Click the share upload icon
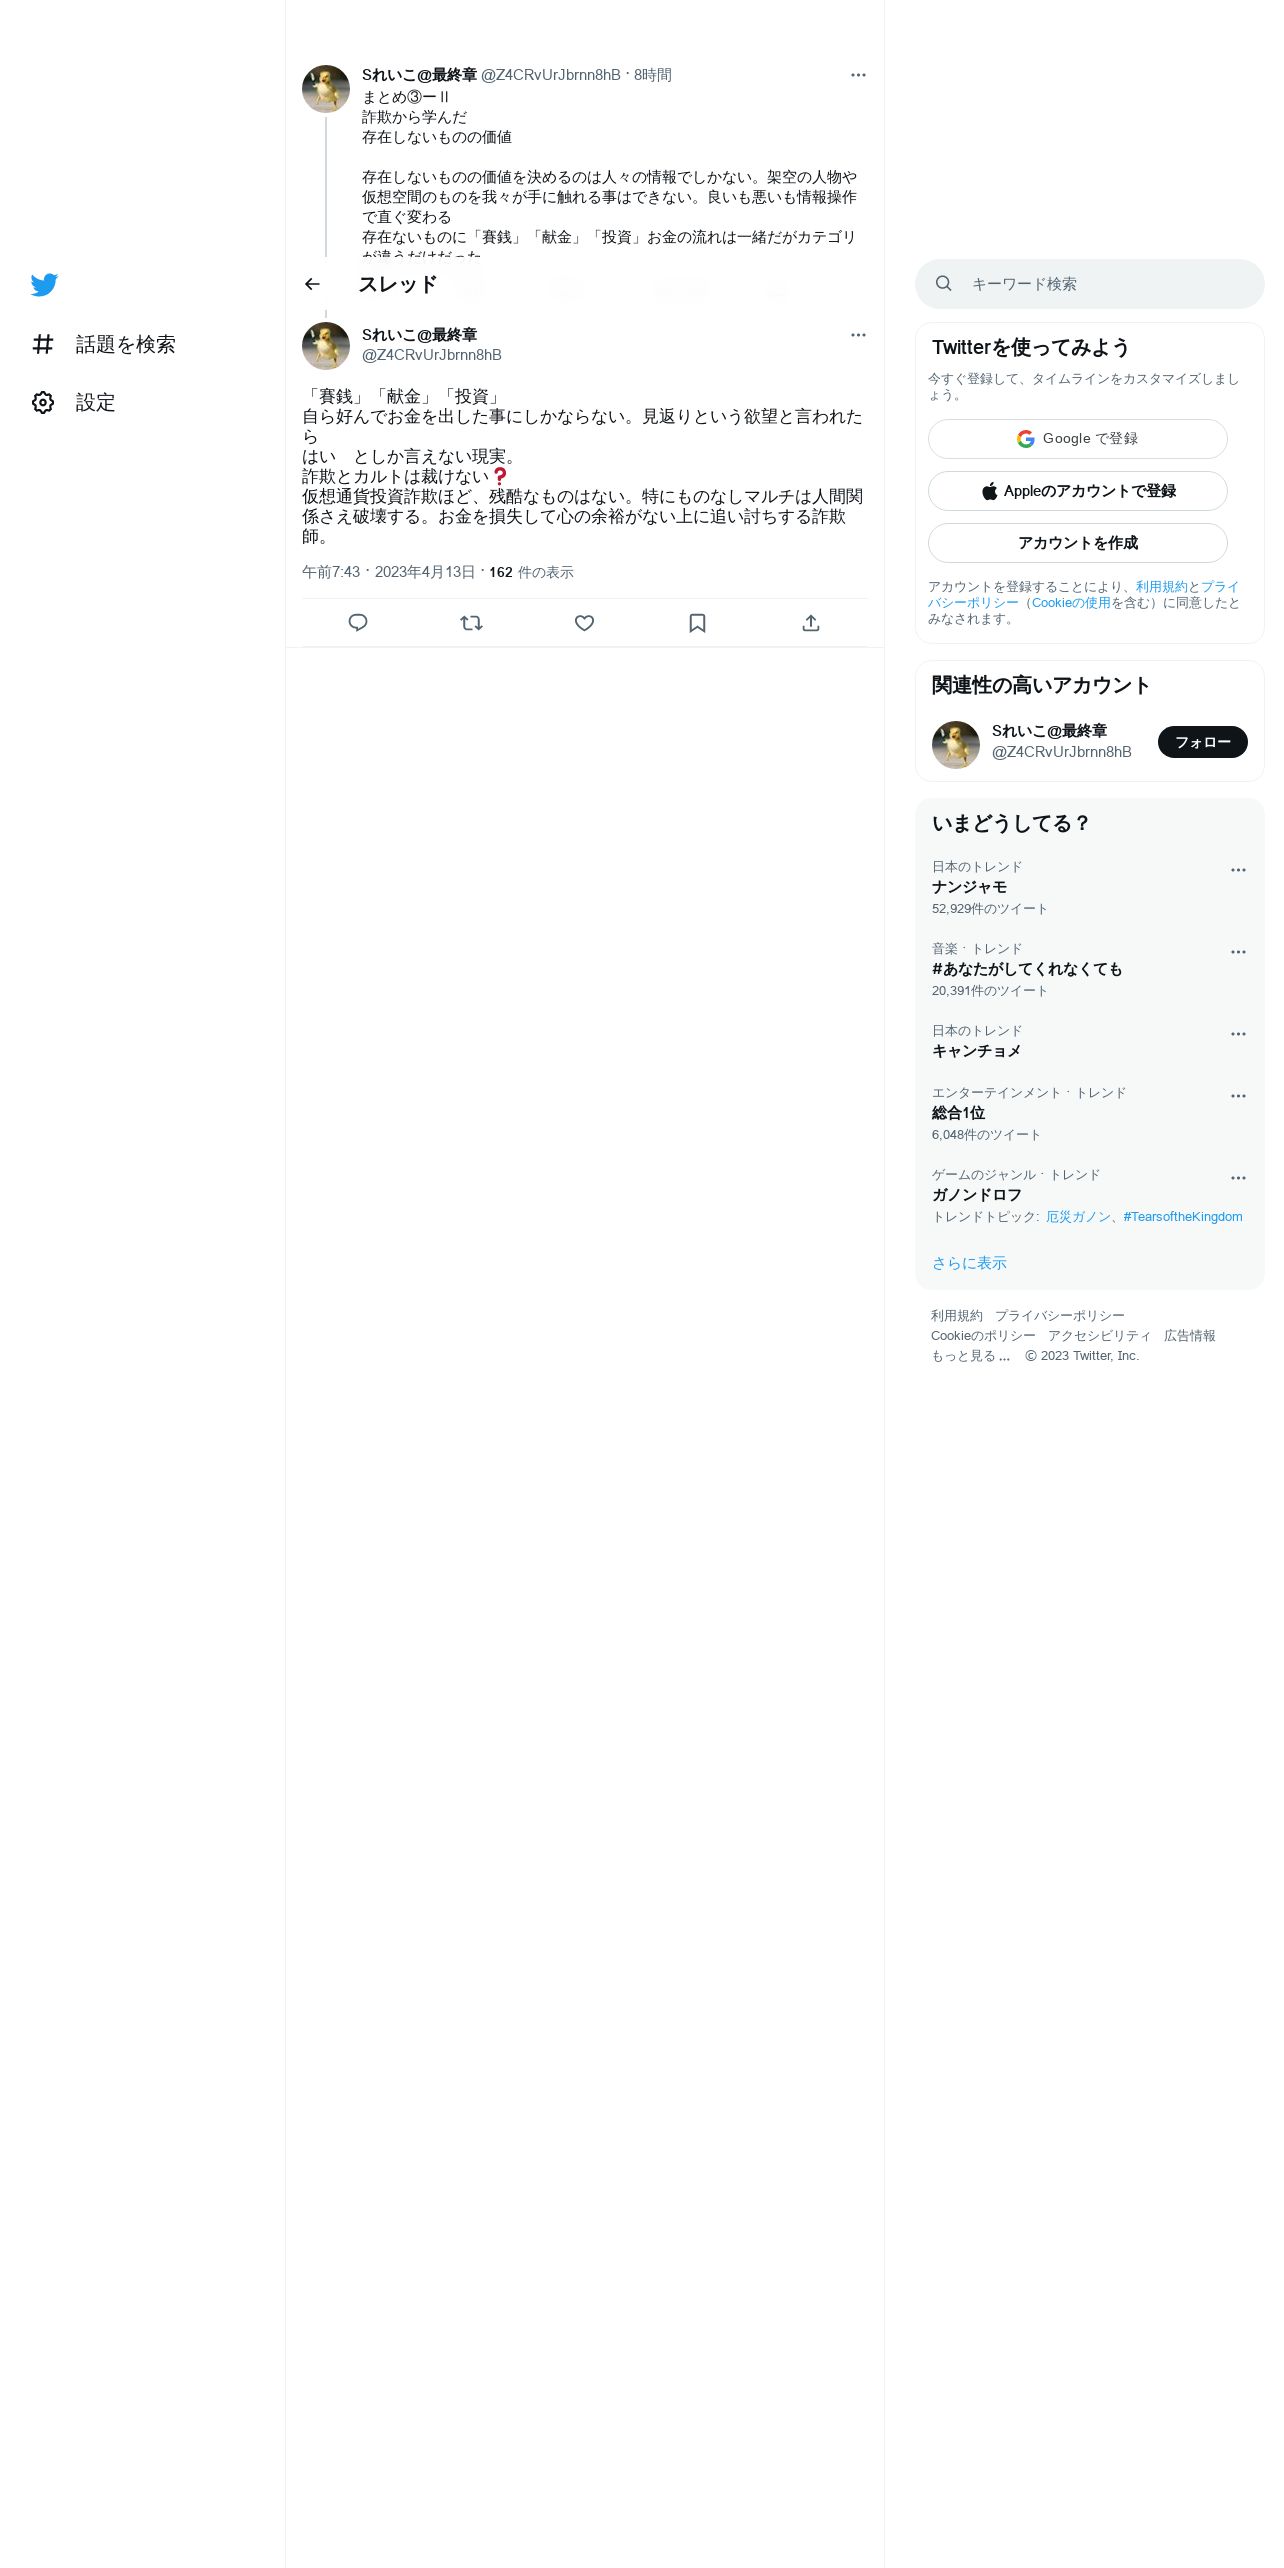 coord(811,623)
